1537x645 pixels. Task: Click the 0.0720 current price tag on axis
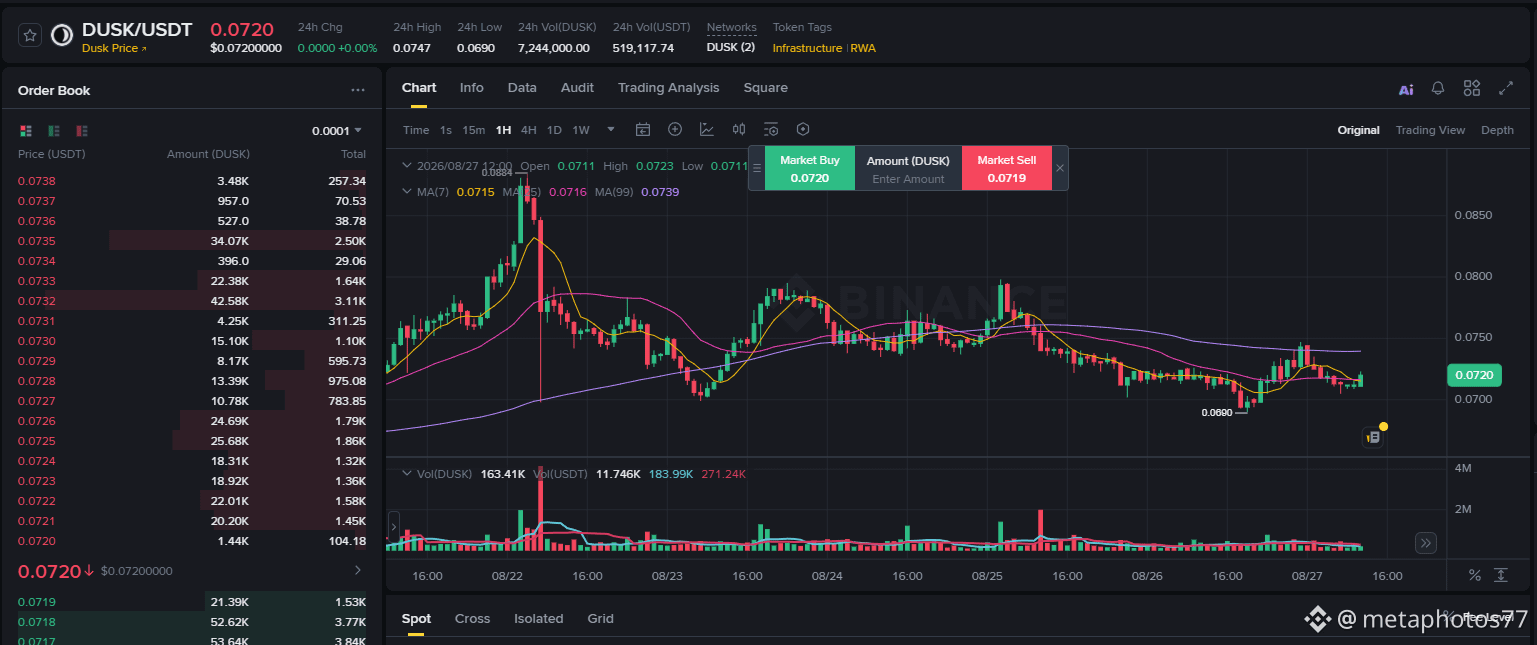point(1473,376)
